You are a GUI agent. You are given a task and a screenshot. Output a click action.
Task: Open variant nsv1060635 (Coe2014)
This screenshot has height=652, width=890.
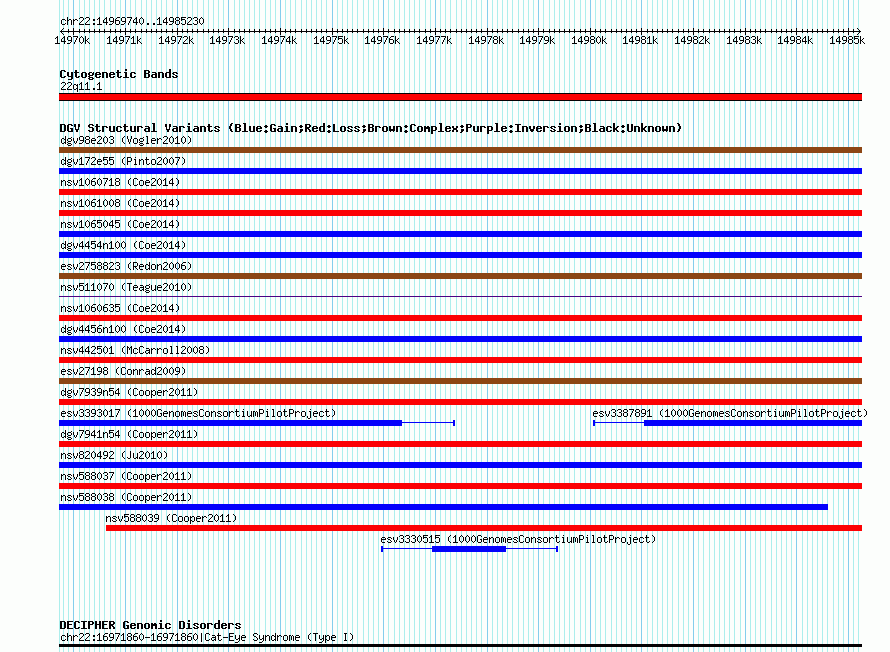(x=120, y=308)
